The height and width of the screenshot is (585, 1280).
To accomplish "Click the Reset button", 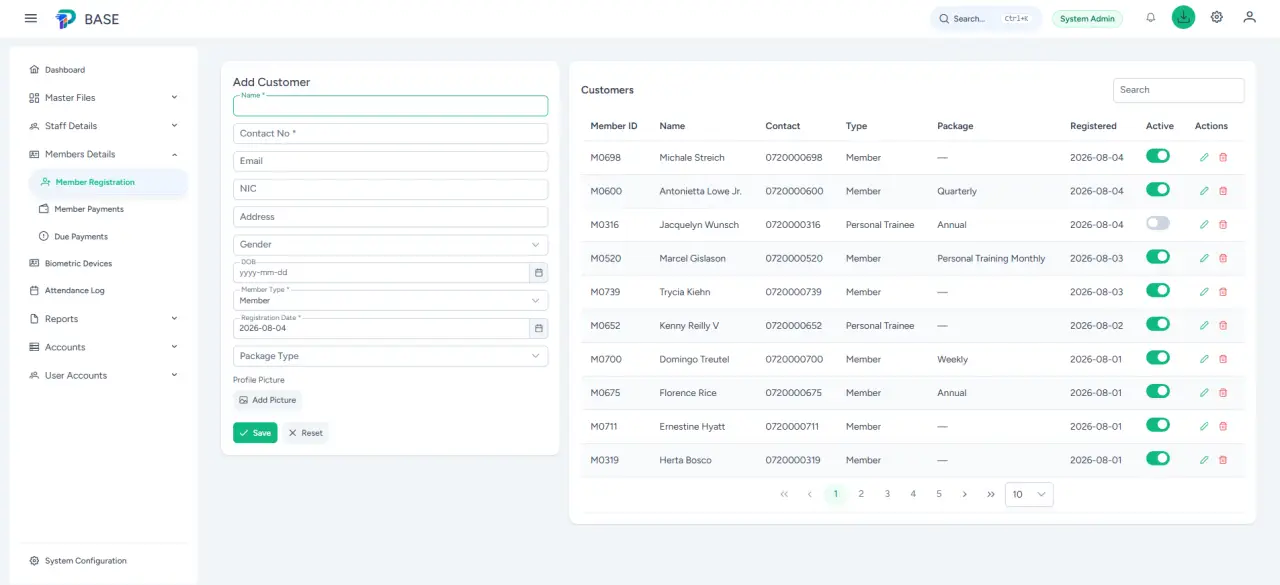I will point(305,433).
